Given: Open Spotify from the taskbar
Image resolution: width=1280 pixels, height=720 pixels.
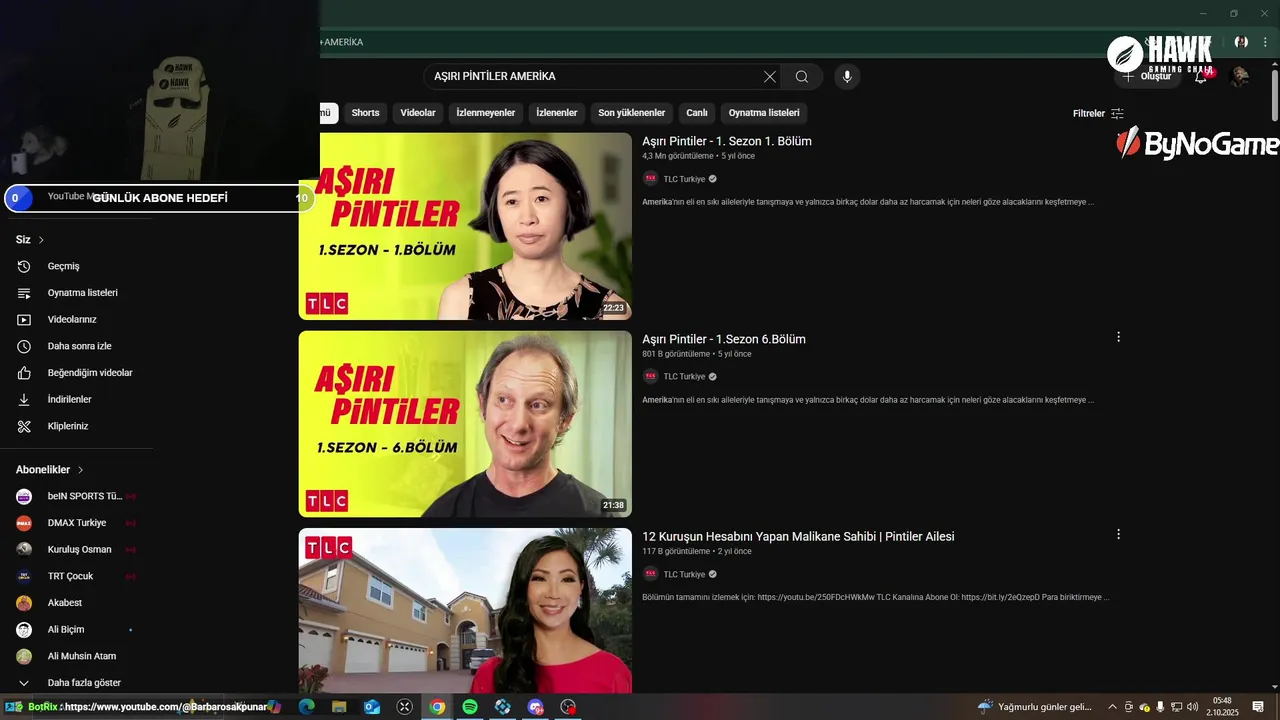Looking at the screenshot, I should coord(470,707).
